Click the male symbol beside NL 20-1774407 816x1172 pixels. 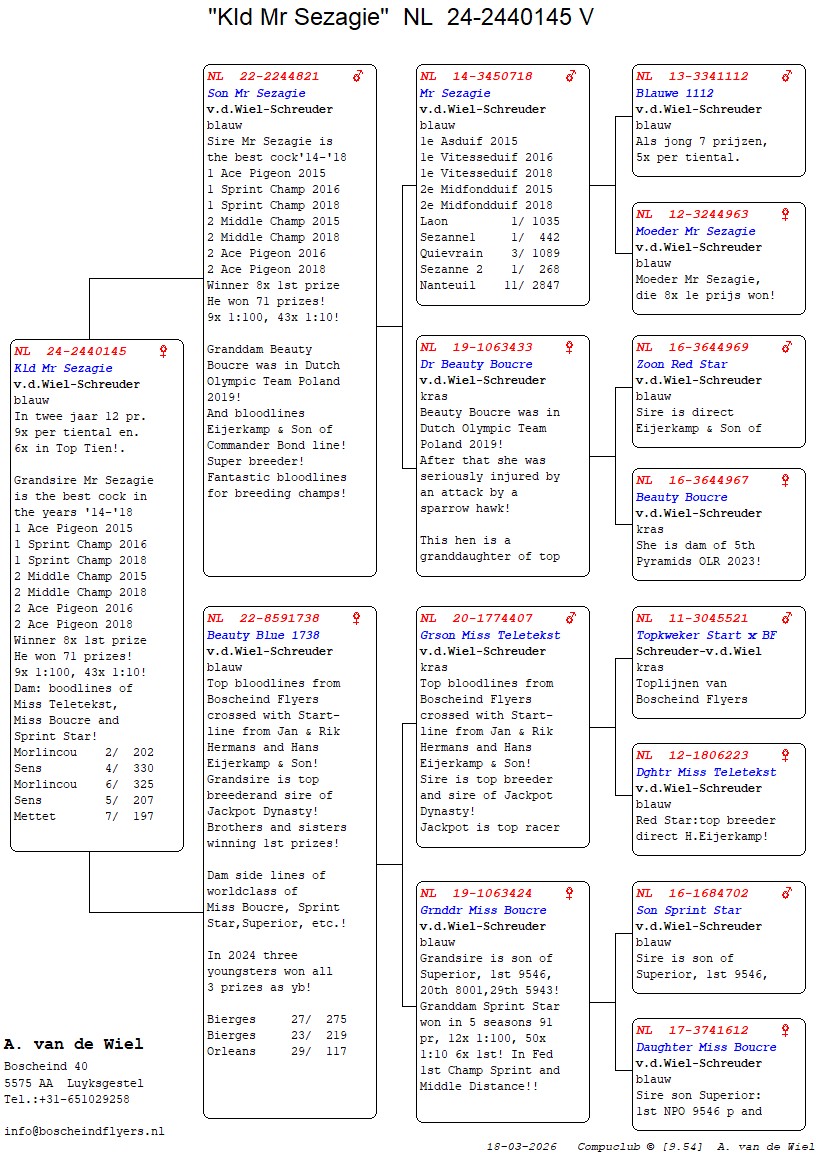coord(571,618)
